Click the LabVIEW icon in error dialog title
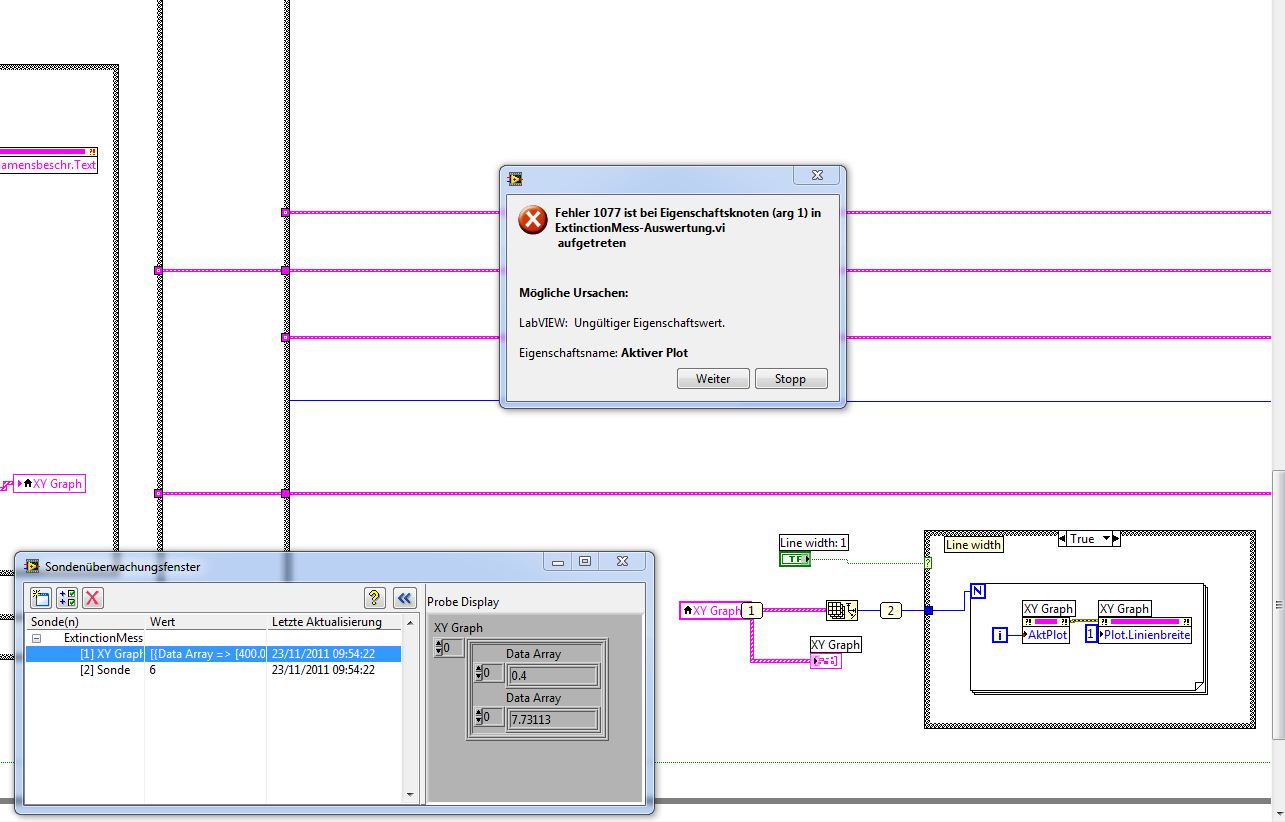 pyautogui.click(x=515, y=178)
